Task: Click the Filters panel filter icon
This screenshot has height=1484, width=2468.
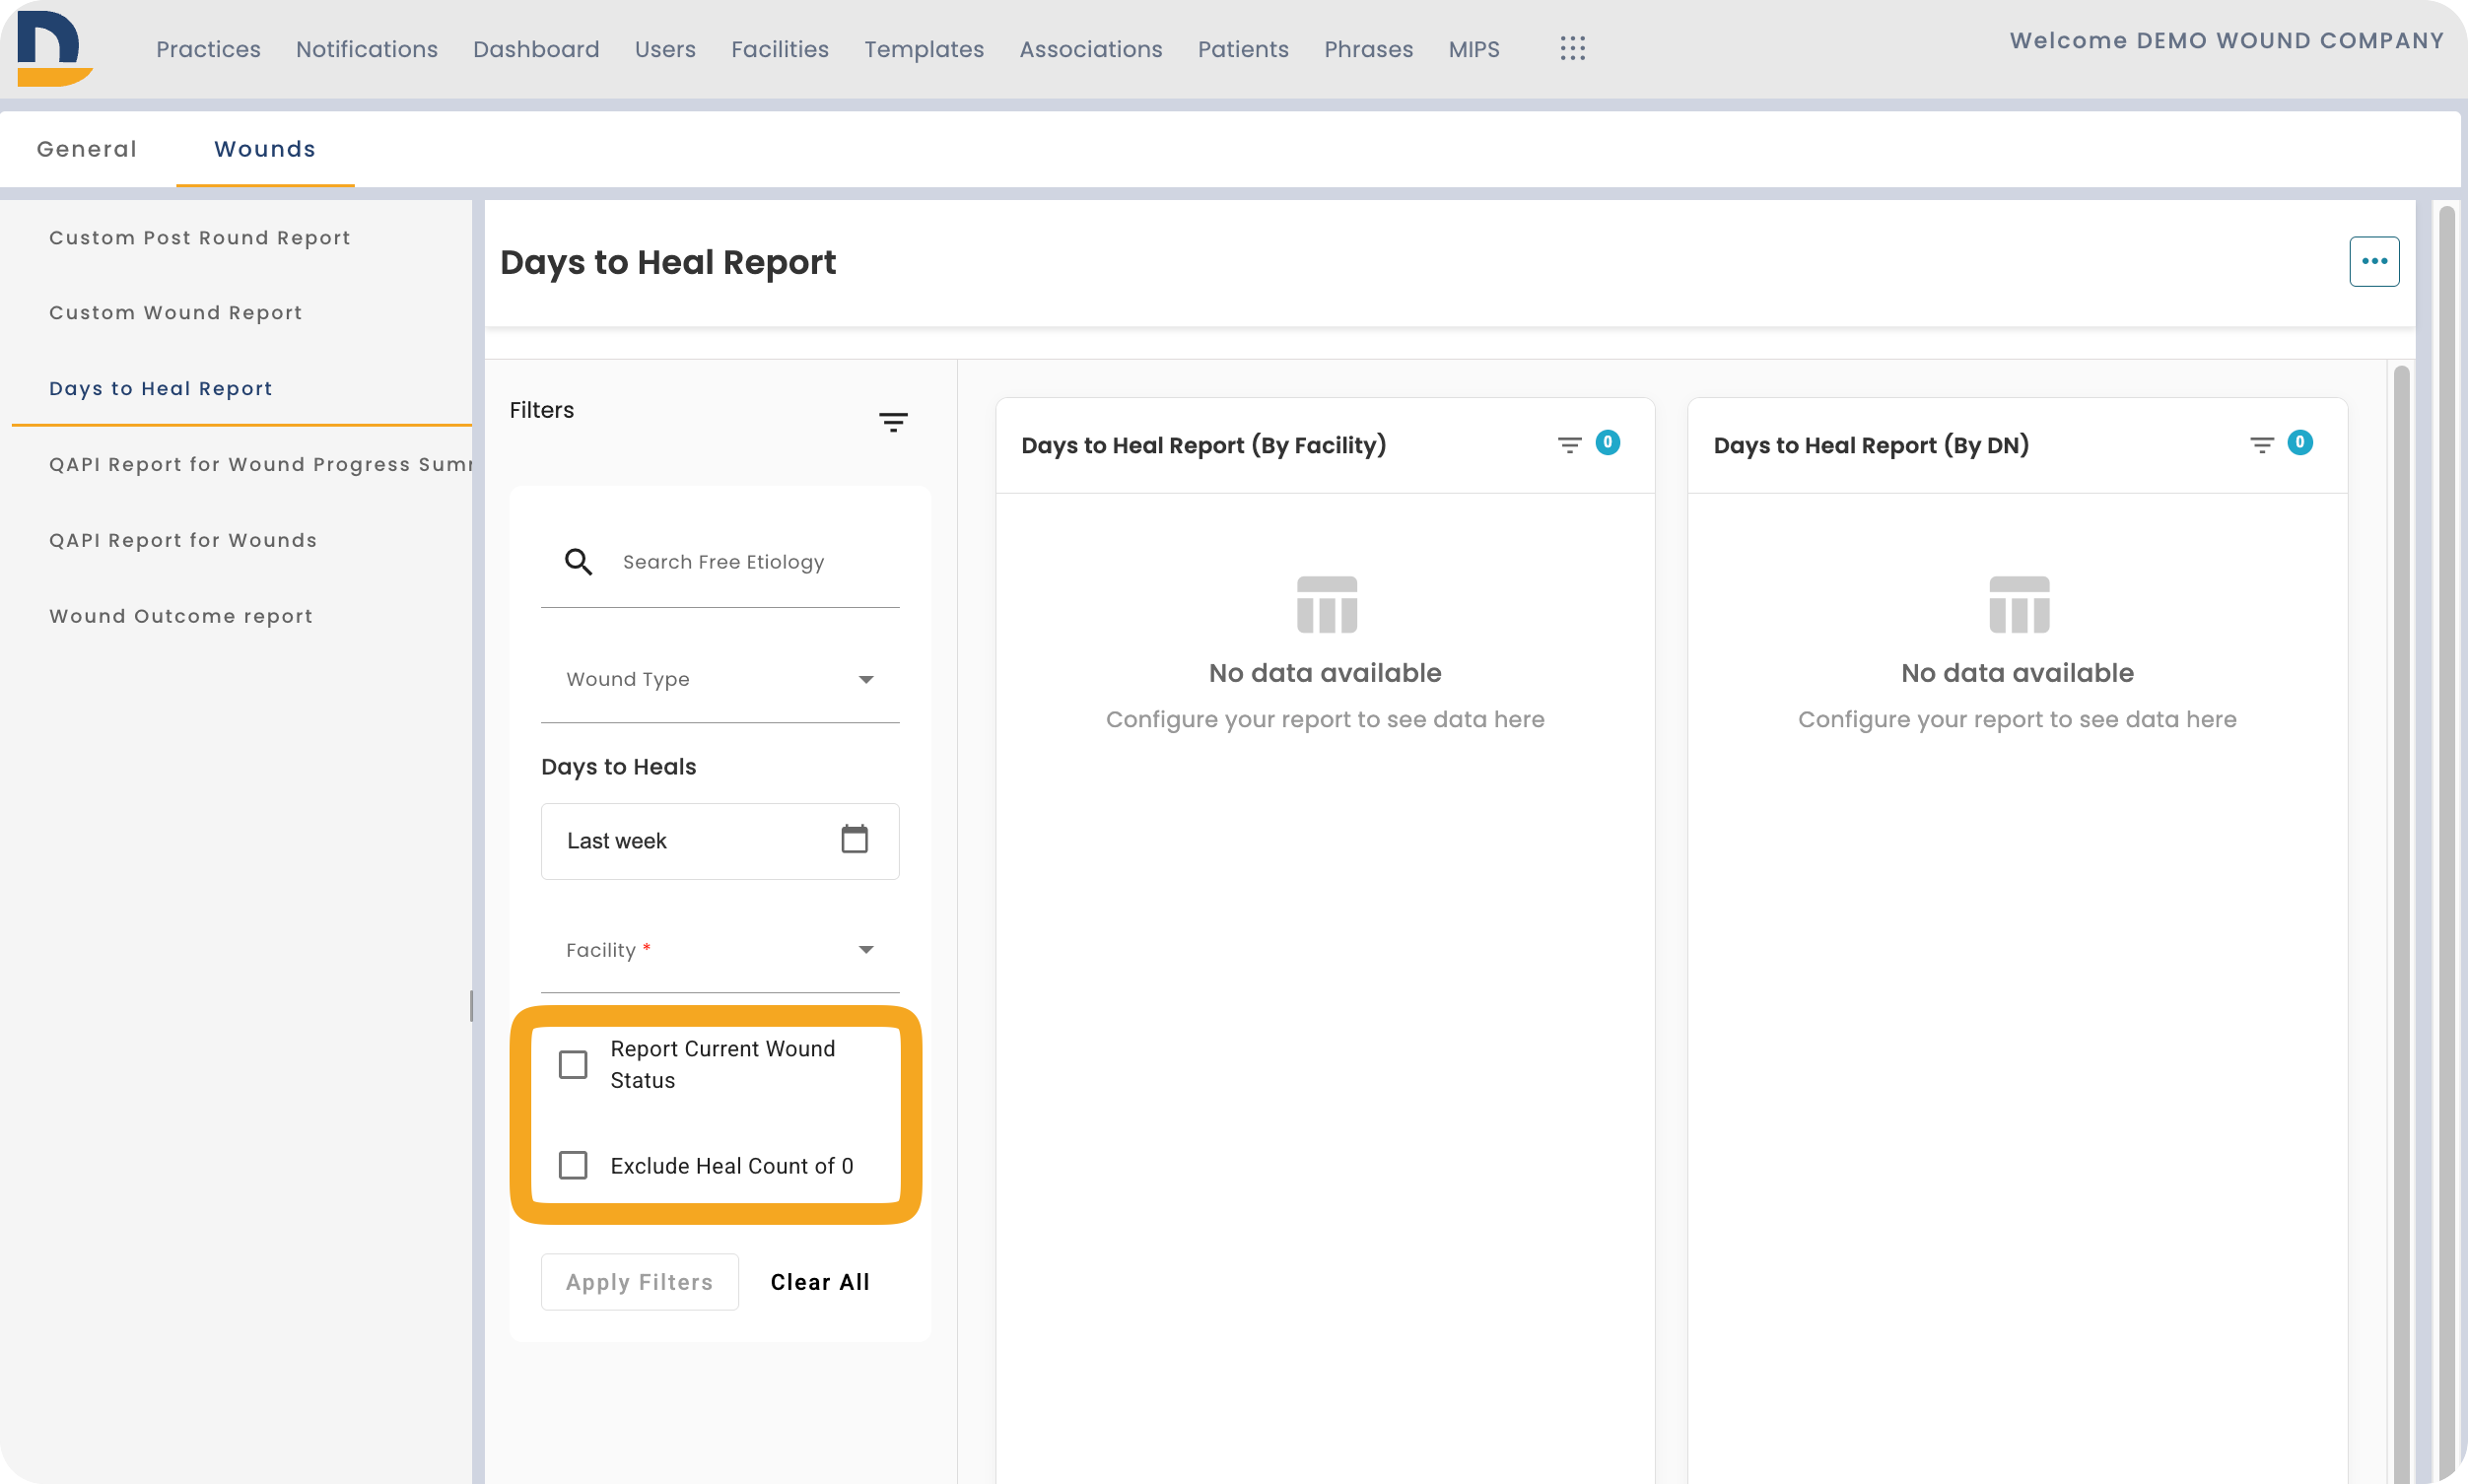Action: tap(893, 422)
